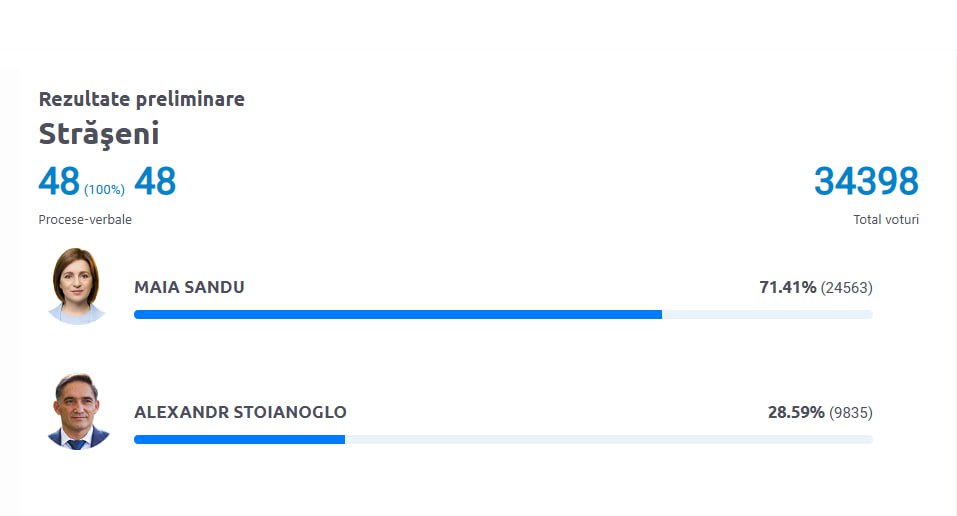The image size is (957, 516).
Task: Click the 34398 total votes number
Action: (x=866, y=181)
